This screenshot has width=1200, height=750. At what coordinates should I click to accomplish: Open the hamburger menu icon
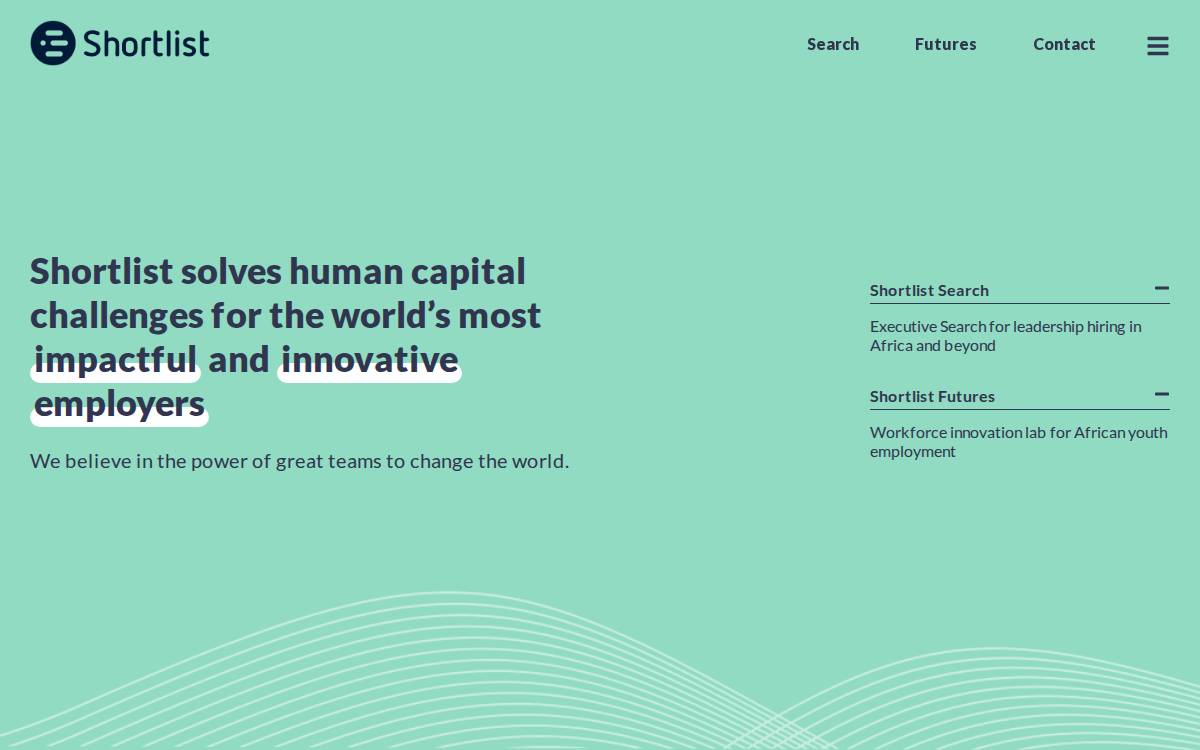point(1158,46)
